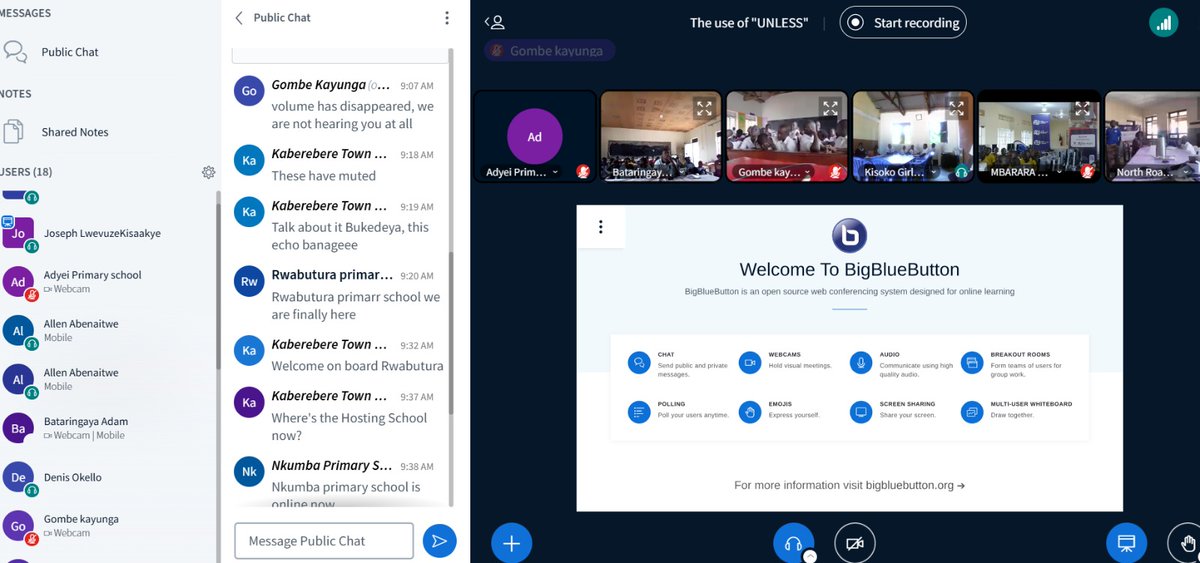This screenshot has height=563, width=1200.
Task: Click the Chat feature icon on slide
Action: tap(639, 362)
